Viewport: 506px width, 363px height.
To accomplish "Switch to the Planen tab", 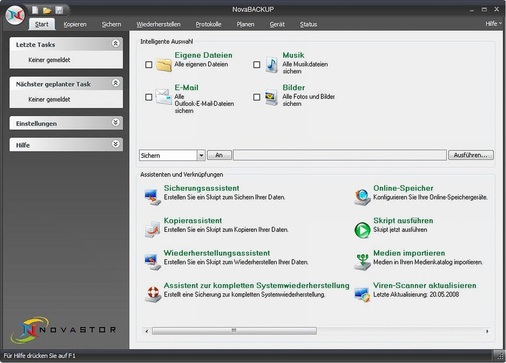I will tap(245, 24).
